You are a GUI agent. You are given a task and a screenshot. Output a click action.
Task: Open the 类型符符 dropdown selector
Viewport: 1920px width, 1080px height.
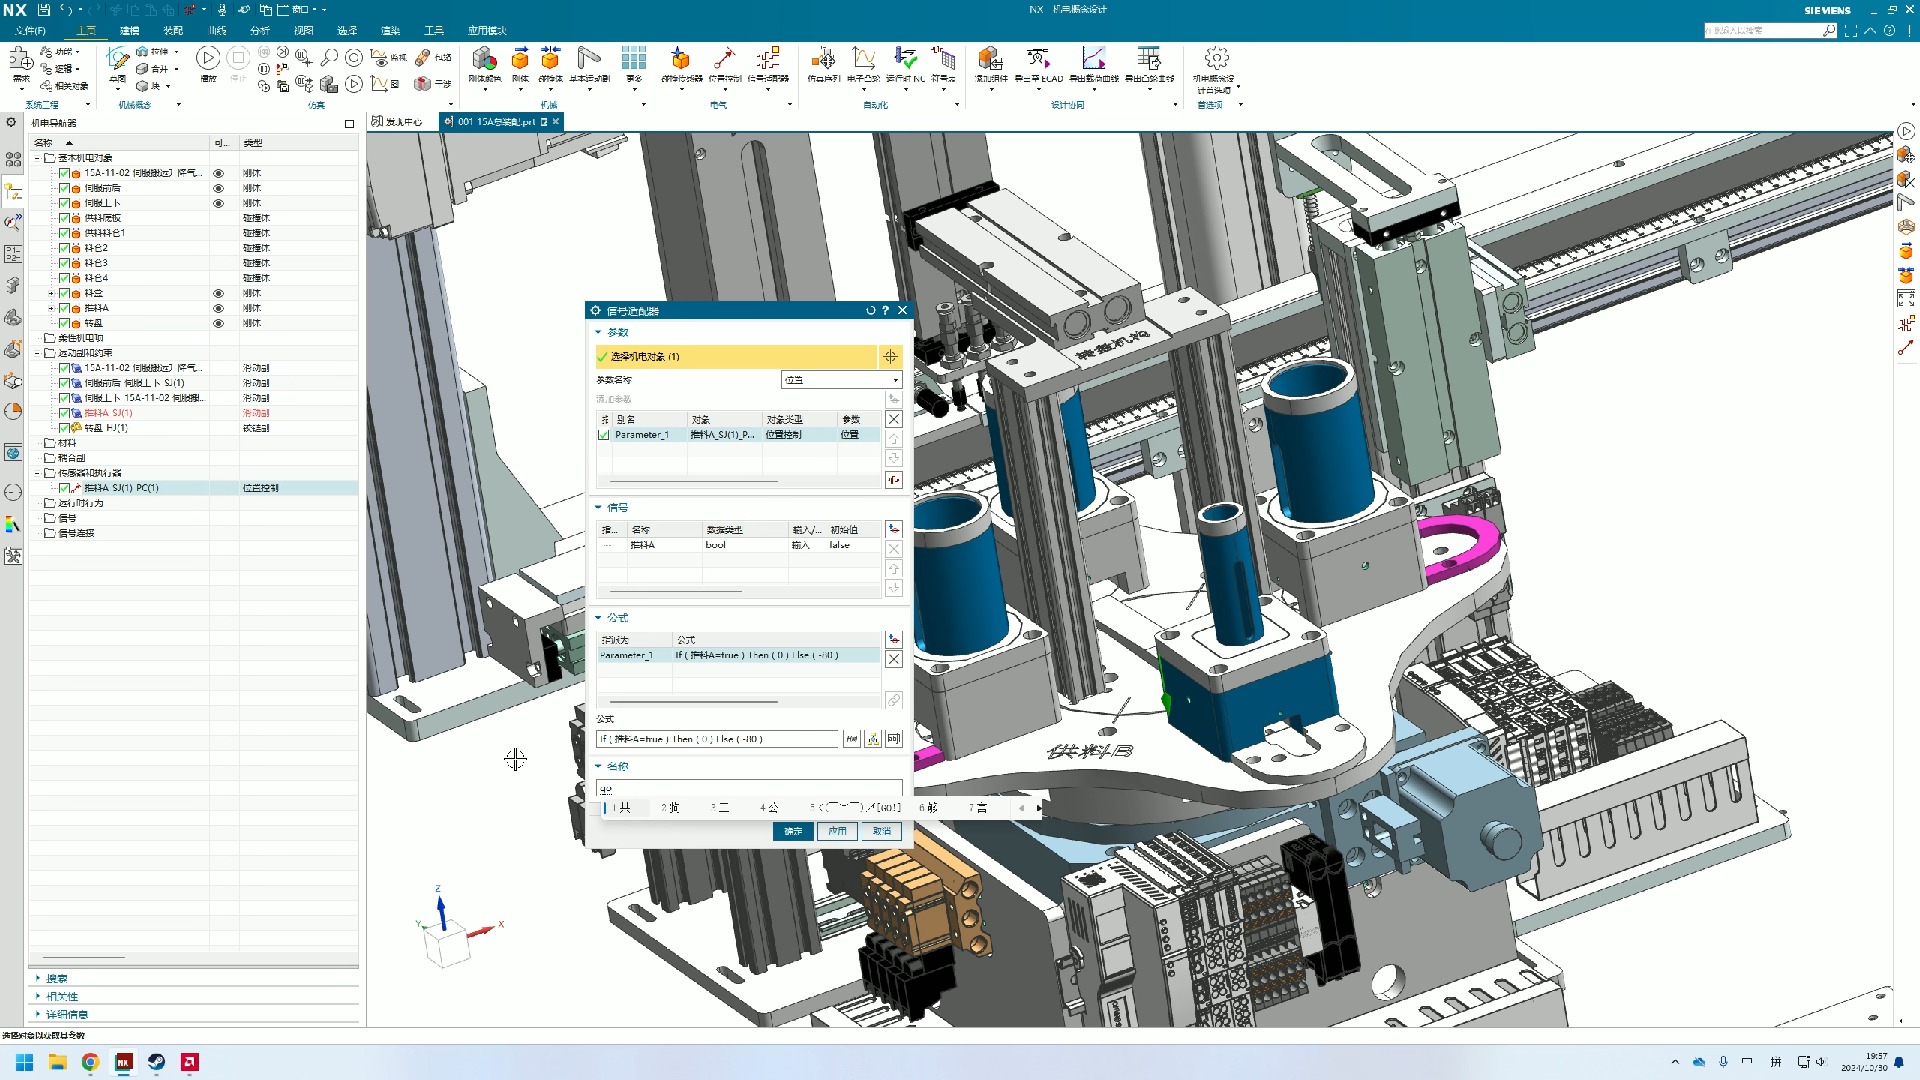click(839, 380)
